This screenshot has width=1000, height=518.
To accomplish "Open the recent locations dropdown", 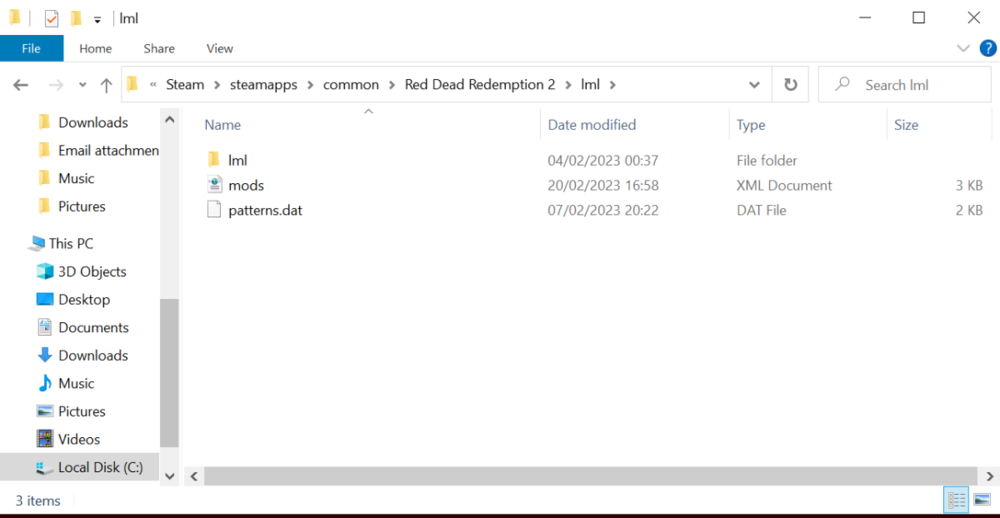I will coord(82,85).
